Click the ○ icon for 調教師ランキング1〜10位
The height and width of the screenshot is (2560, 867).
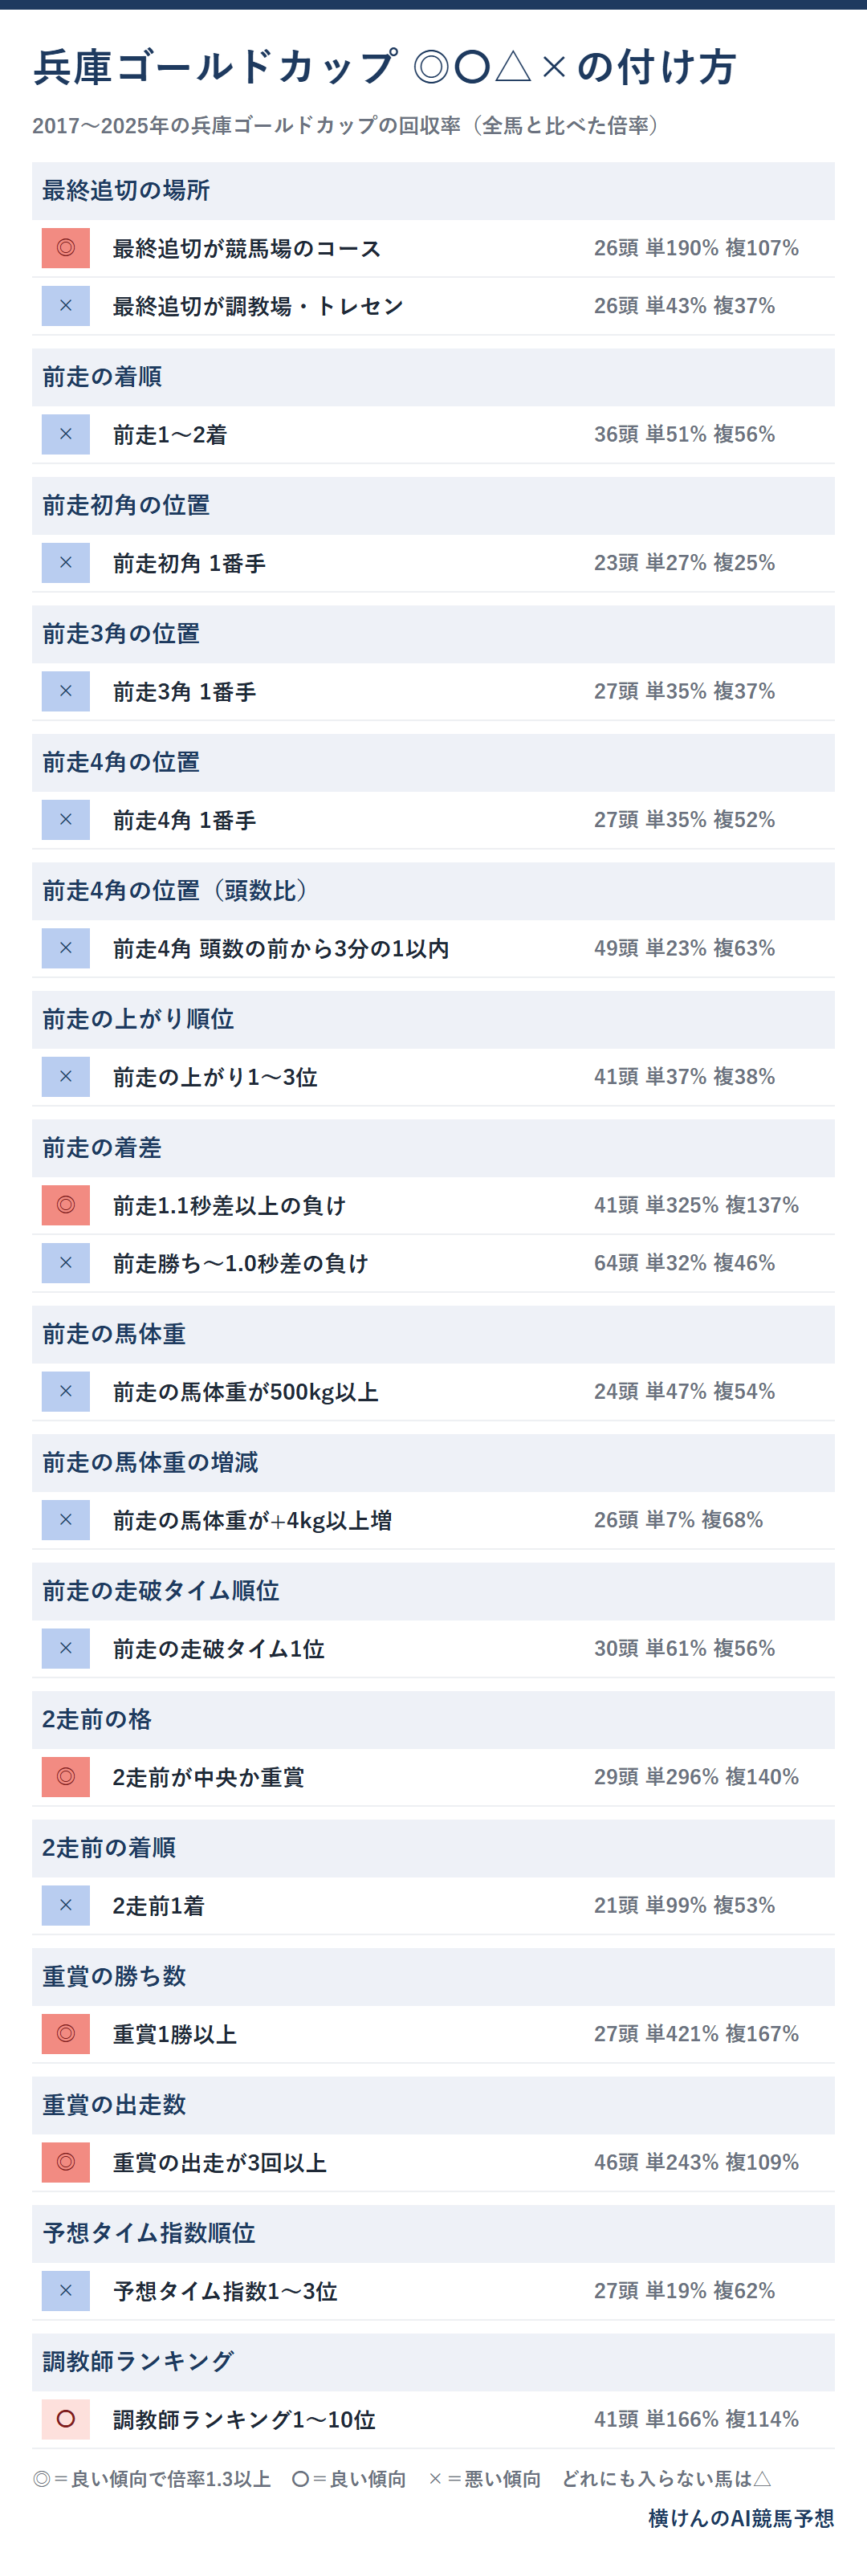pyautogui.click(x=65, y=2419)
